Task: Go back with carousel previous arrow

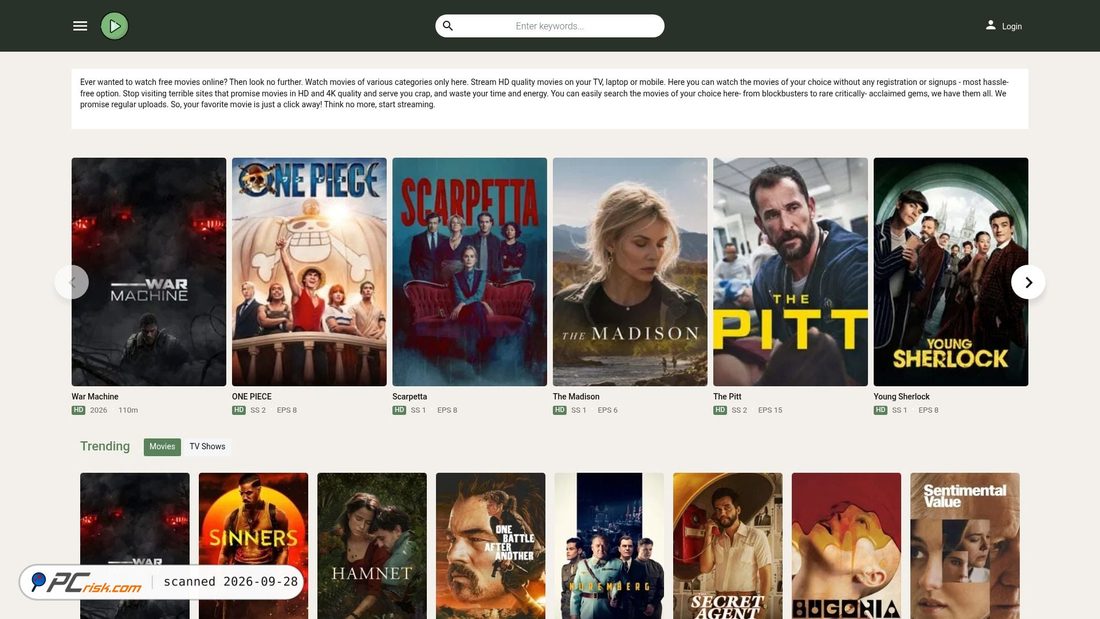Action: click(x=72, y=282)
